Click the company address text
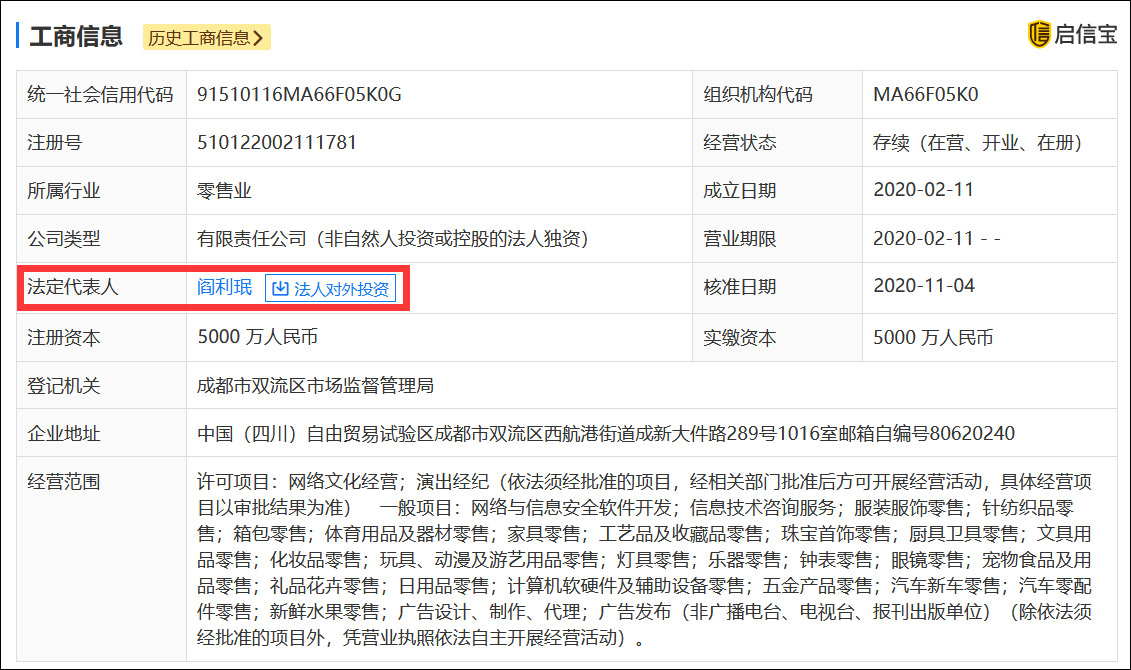Screen dimensions: 1131x670 (606, 433)
